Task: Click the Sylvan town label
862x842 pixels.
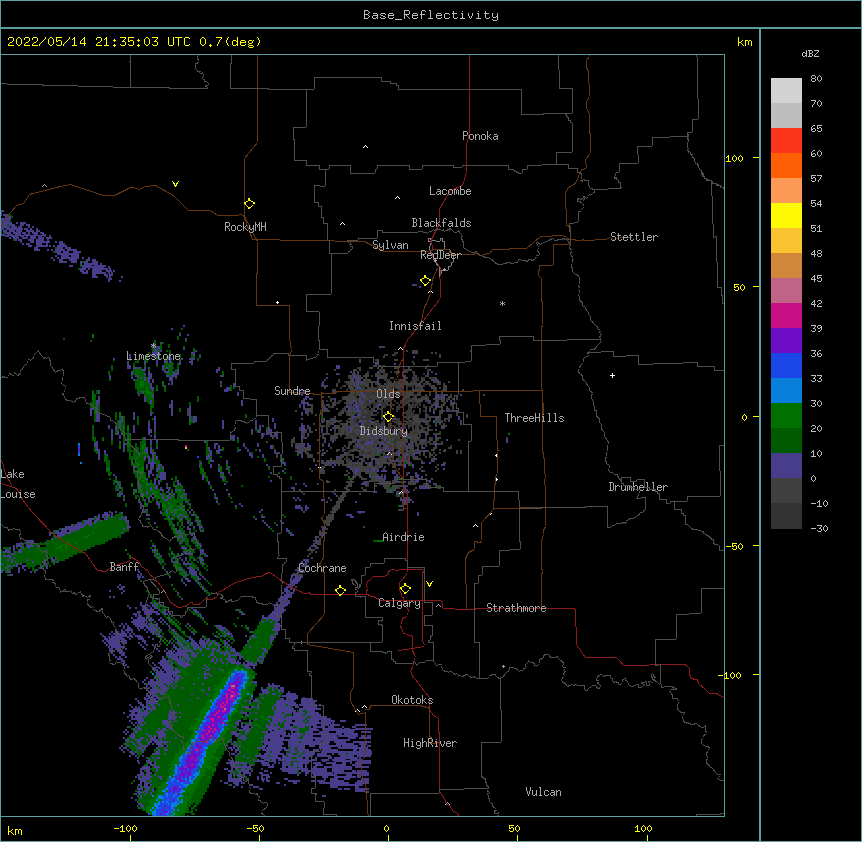Action: [390, 245]
